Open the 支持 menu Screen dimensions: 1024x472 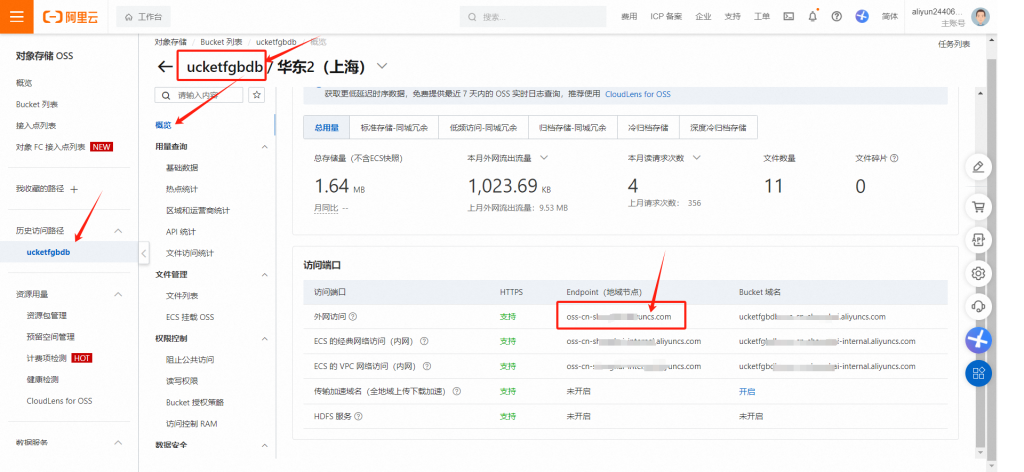(733, 17)
